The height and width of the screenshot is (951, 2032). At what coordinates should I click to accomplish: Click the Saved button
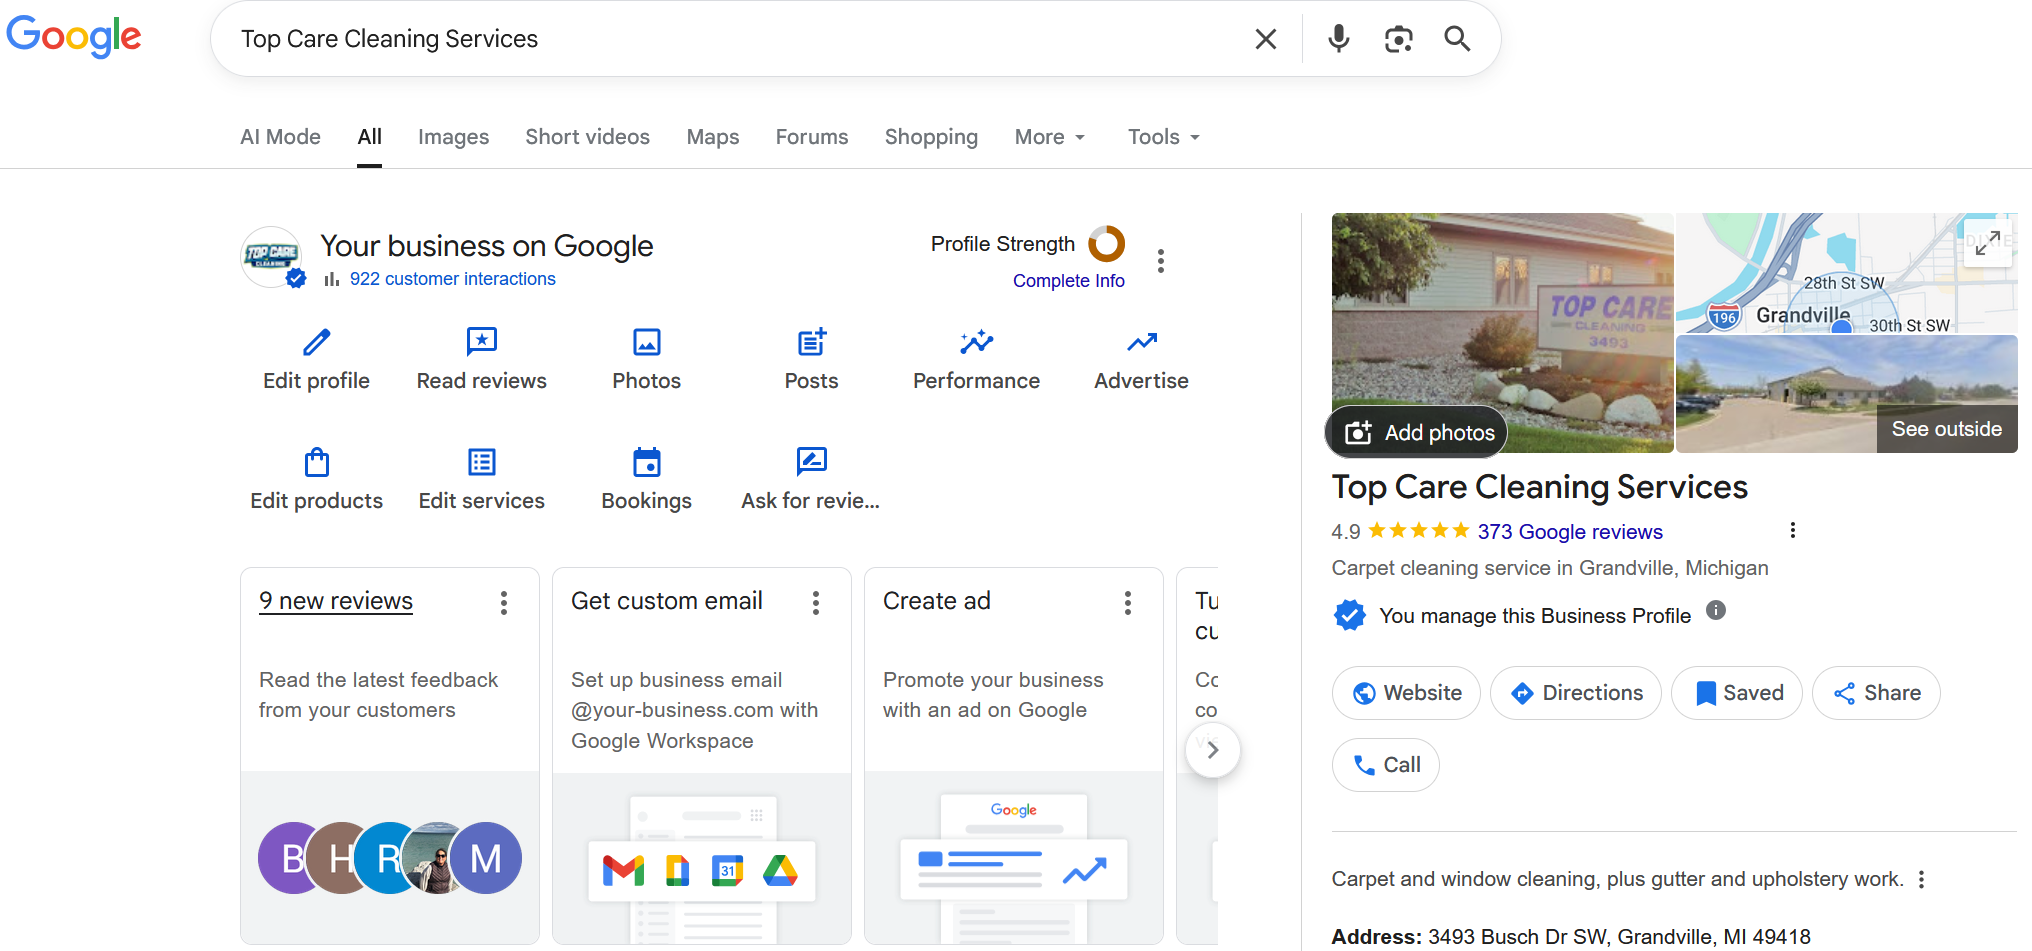tap(1736, 693)
